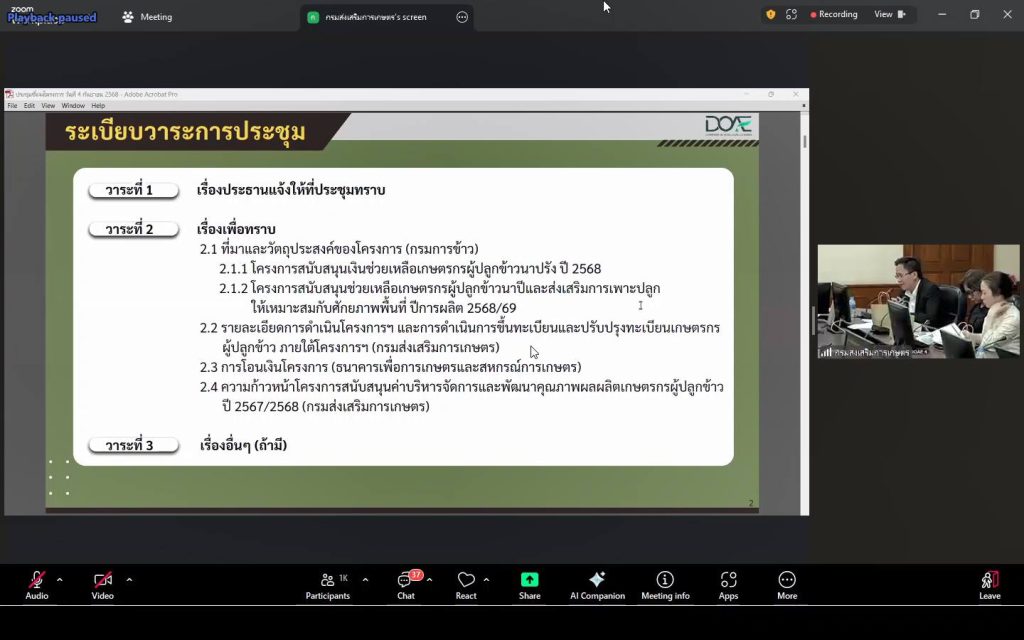This screenshot has width=1024, height=640.
Task: Open the Apps panel
Action: coord(728,585)
